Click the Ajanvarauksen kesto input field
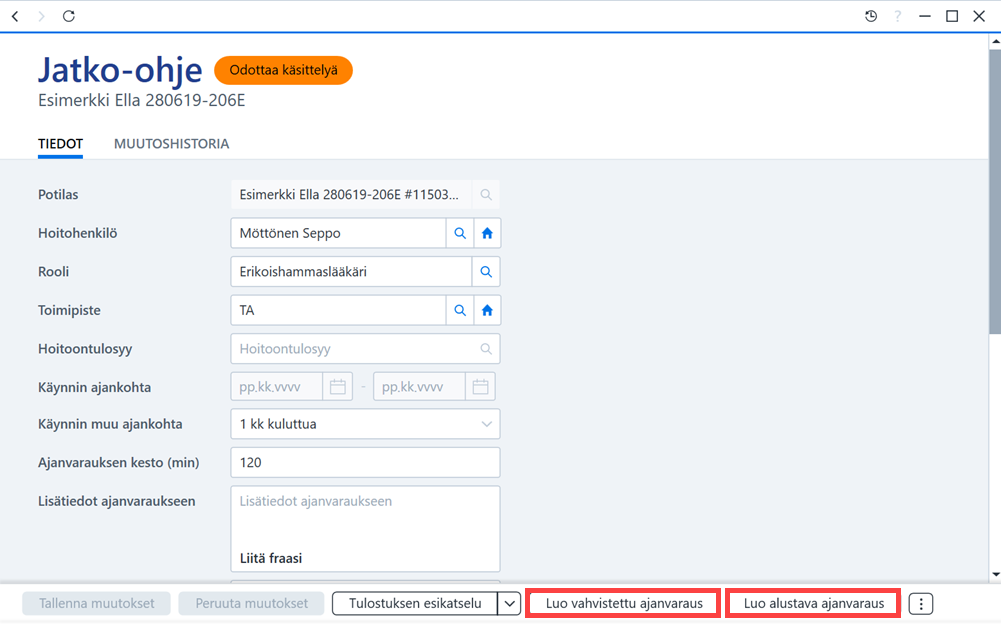The height and width of the screenshot is (624, 1001). coord(365,462)
